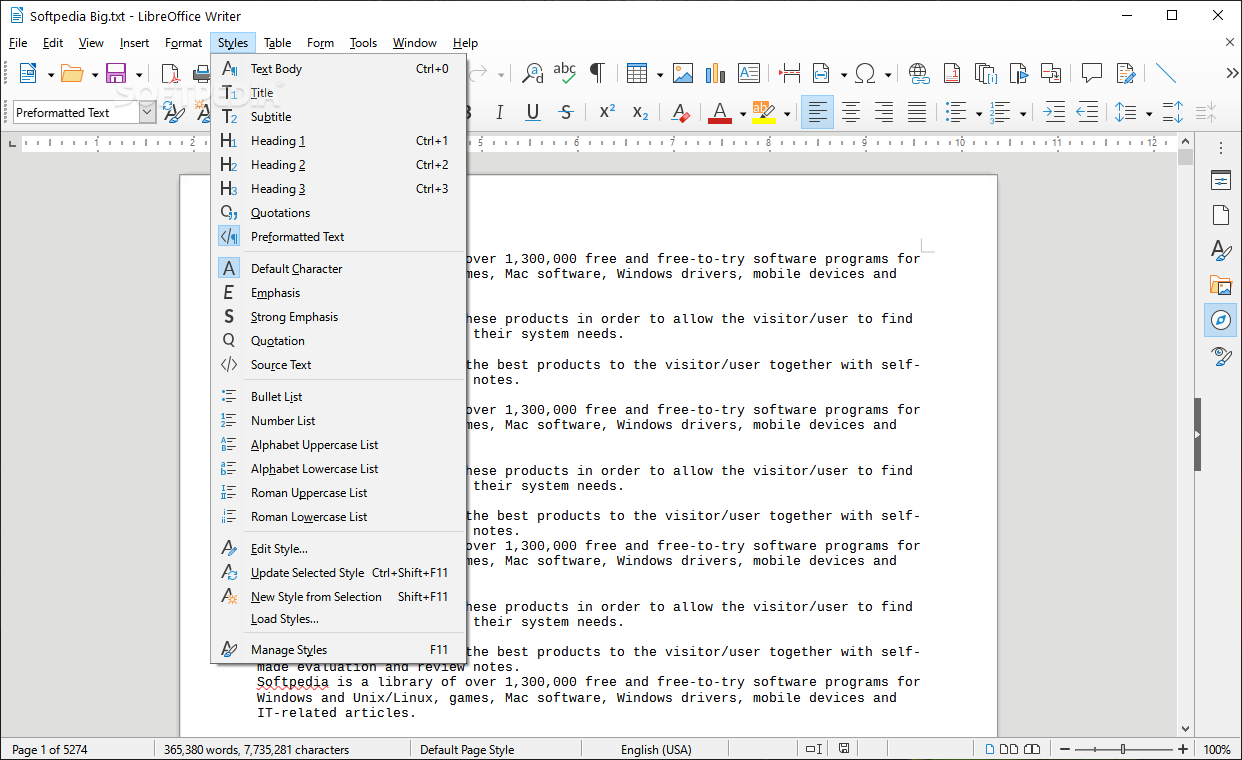Enable right paragraph alignment

[x=884, y=112]
